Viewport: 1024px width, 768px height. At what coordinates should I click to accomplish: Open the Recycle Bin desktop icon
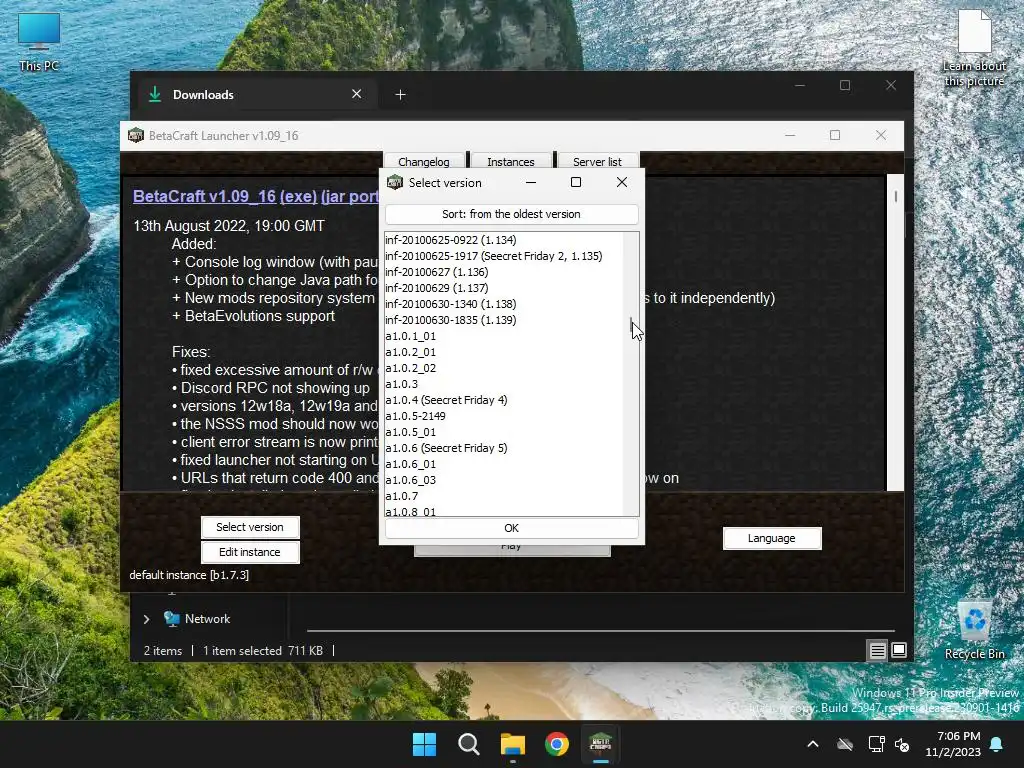point(974,630)
